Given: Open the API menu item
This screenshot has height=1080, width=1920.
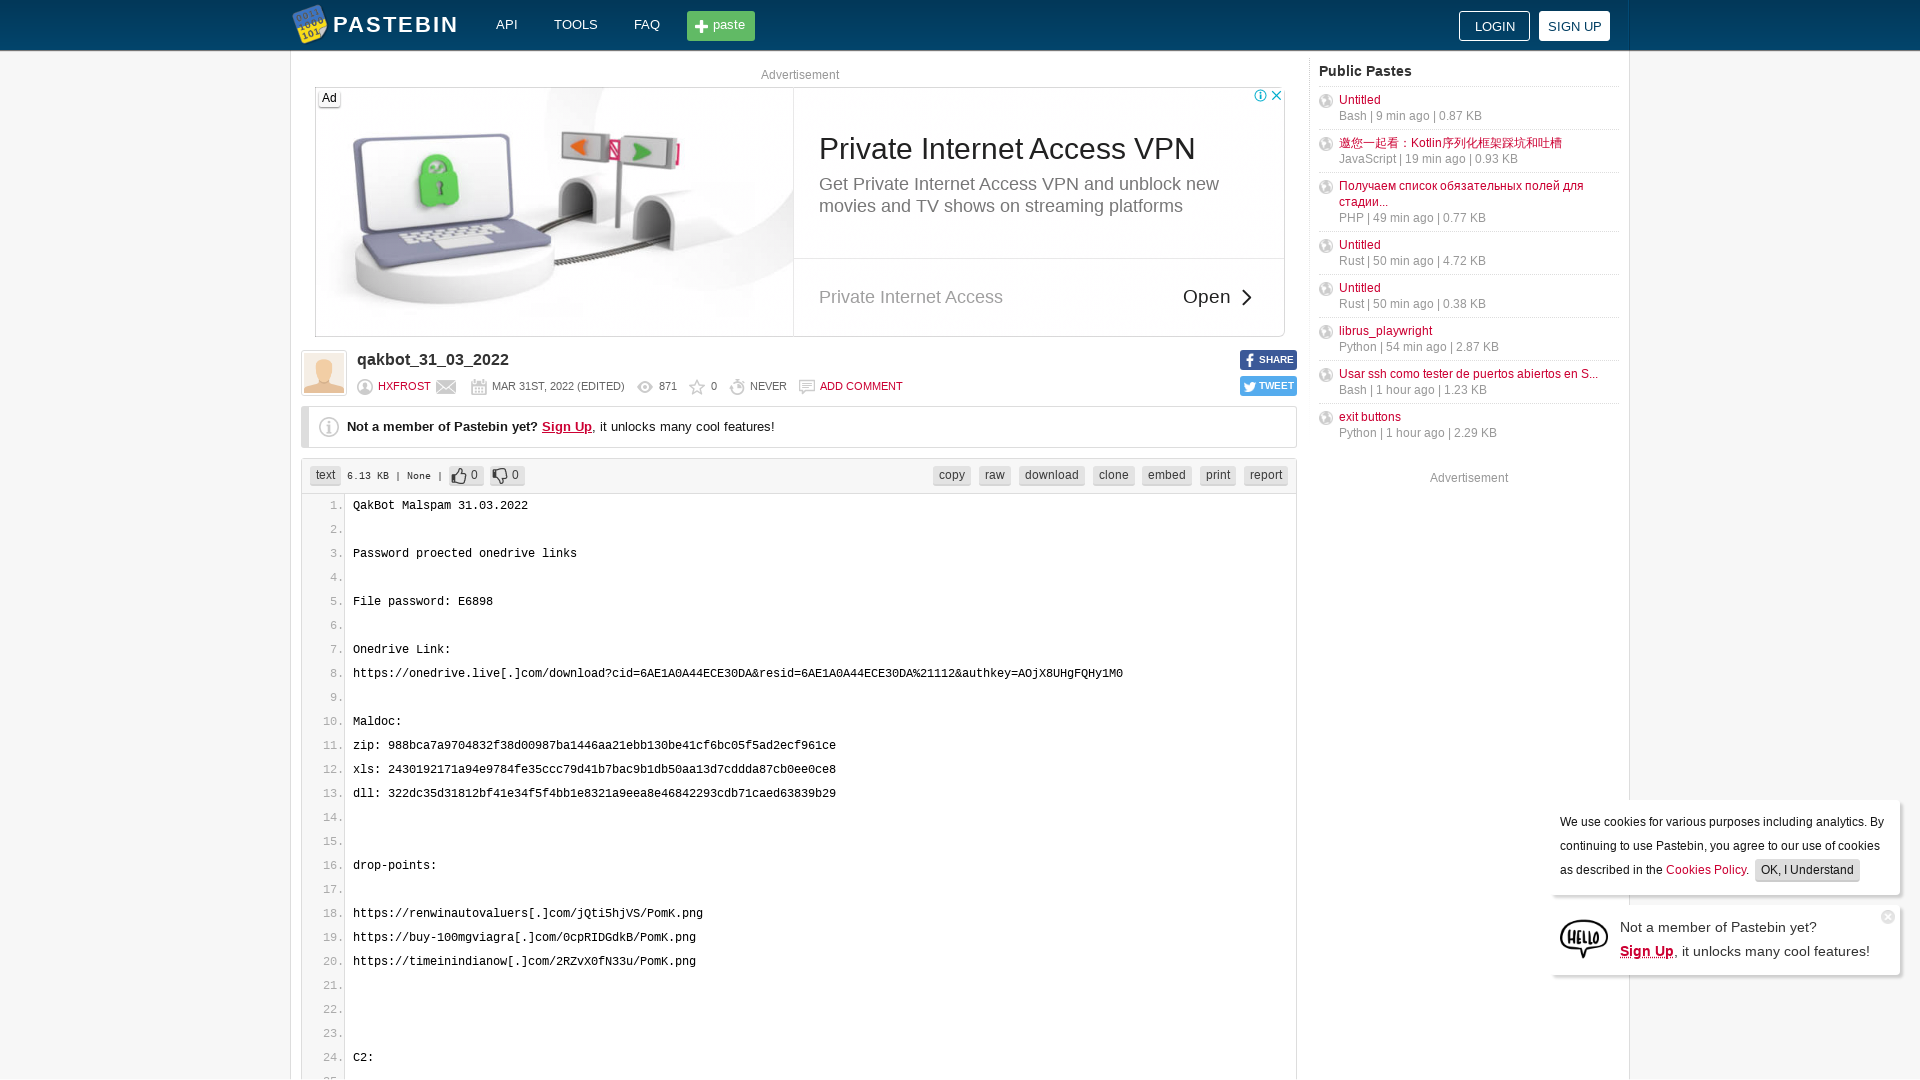Looking at the screenshot, I should (x=507, y=25).
